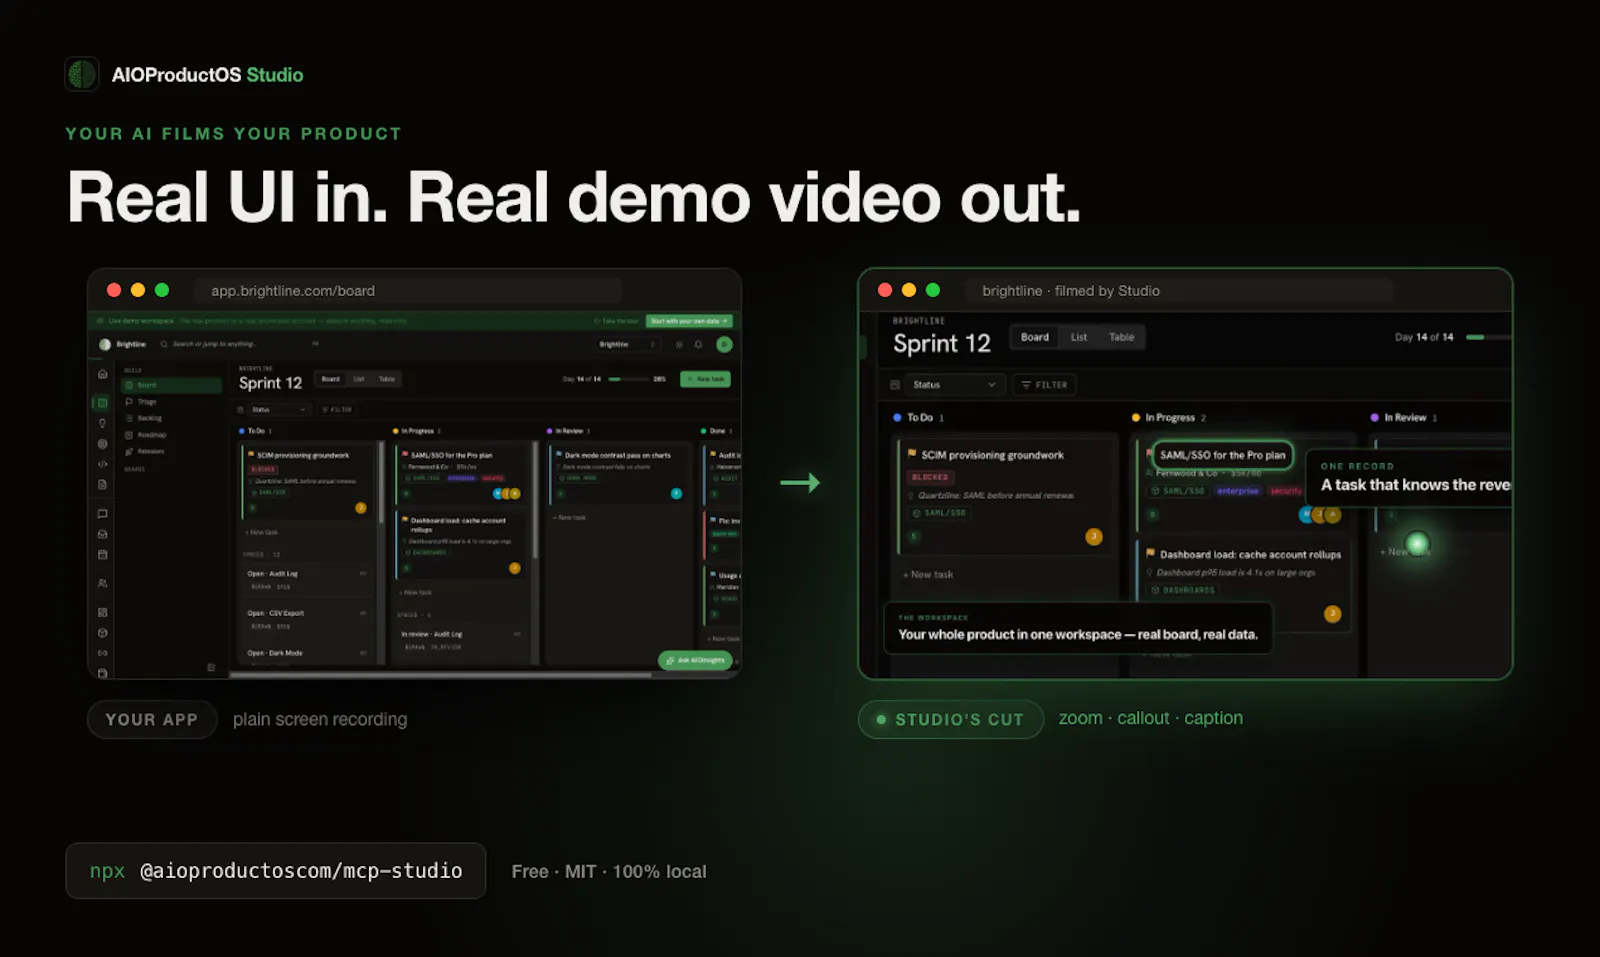The height and width of the screenshot is (957, 1600).
Task: Click the green New task button in the left window
Action: pyautogui.click(x=705, y=379)
